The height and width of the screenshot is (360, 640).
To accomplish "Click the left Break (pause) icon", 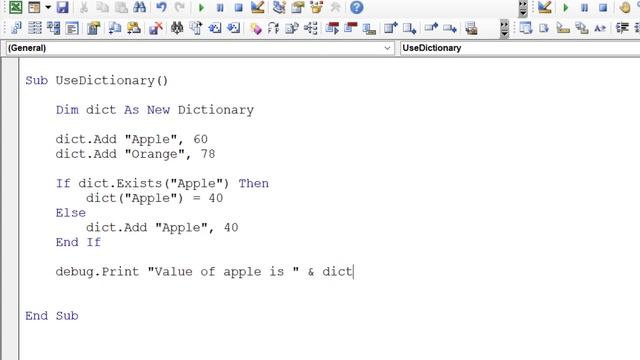I will (220, 7).
